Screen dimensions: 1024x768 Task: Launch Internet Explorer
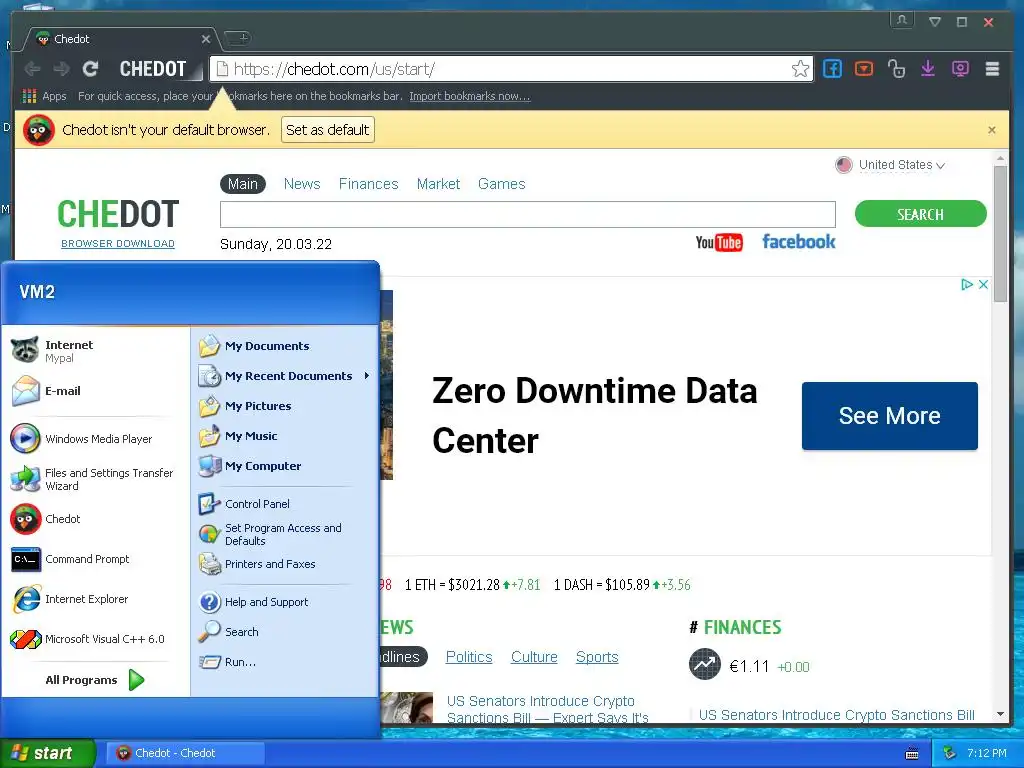pyautogui.click(x=96, y=600)
